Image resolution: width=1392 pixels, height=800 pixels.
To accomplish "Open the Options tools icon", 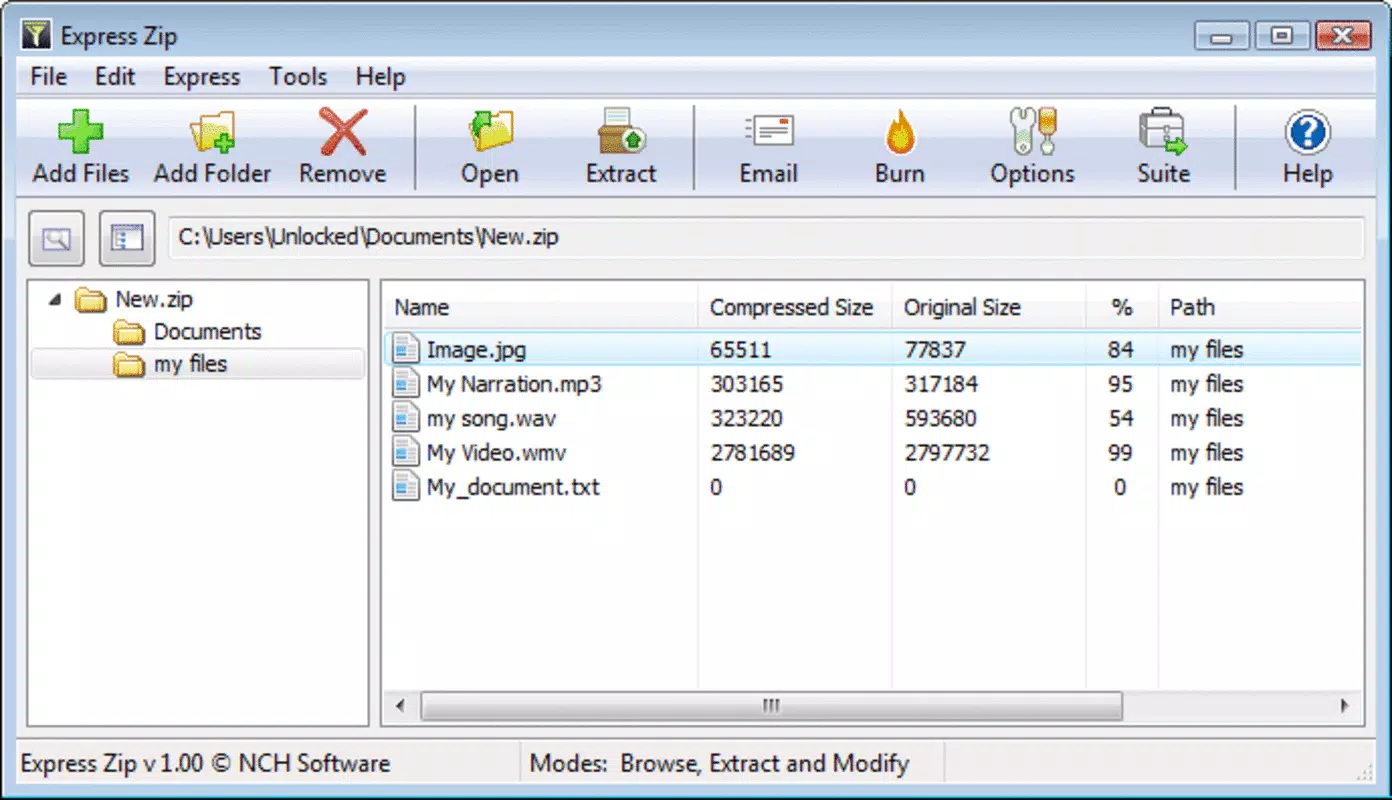I will (x=1032, y=132).
